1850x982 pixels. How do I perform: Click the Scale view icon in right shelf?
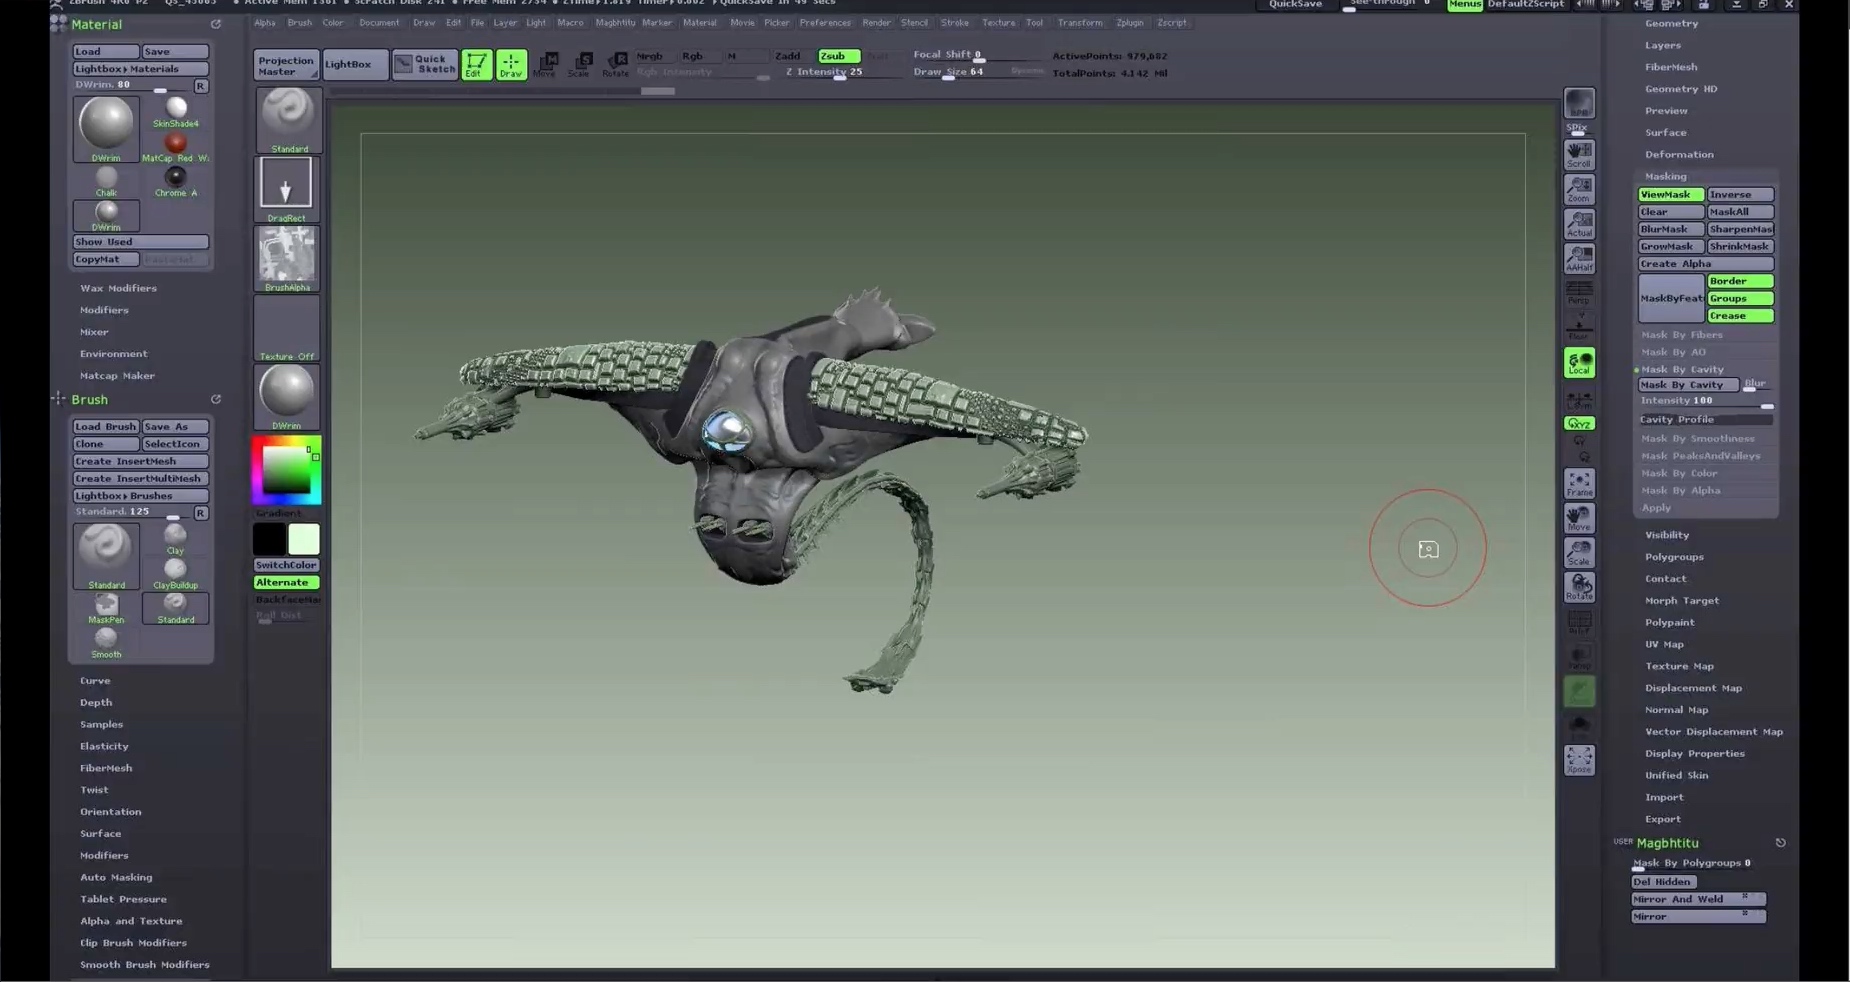[x=1579, y=553]
